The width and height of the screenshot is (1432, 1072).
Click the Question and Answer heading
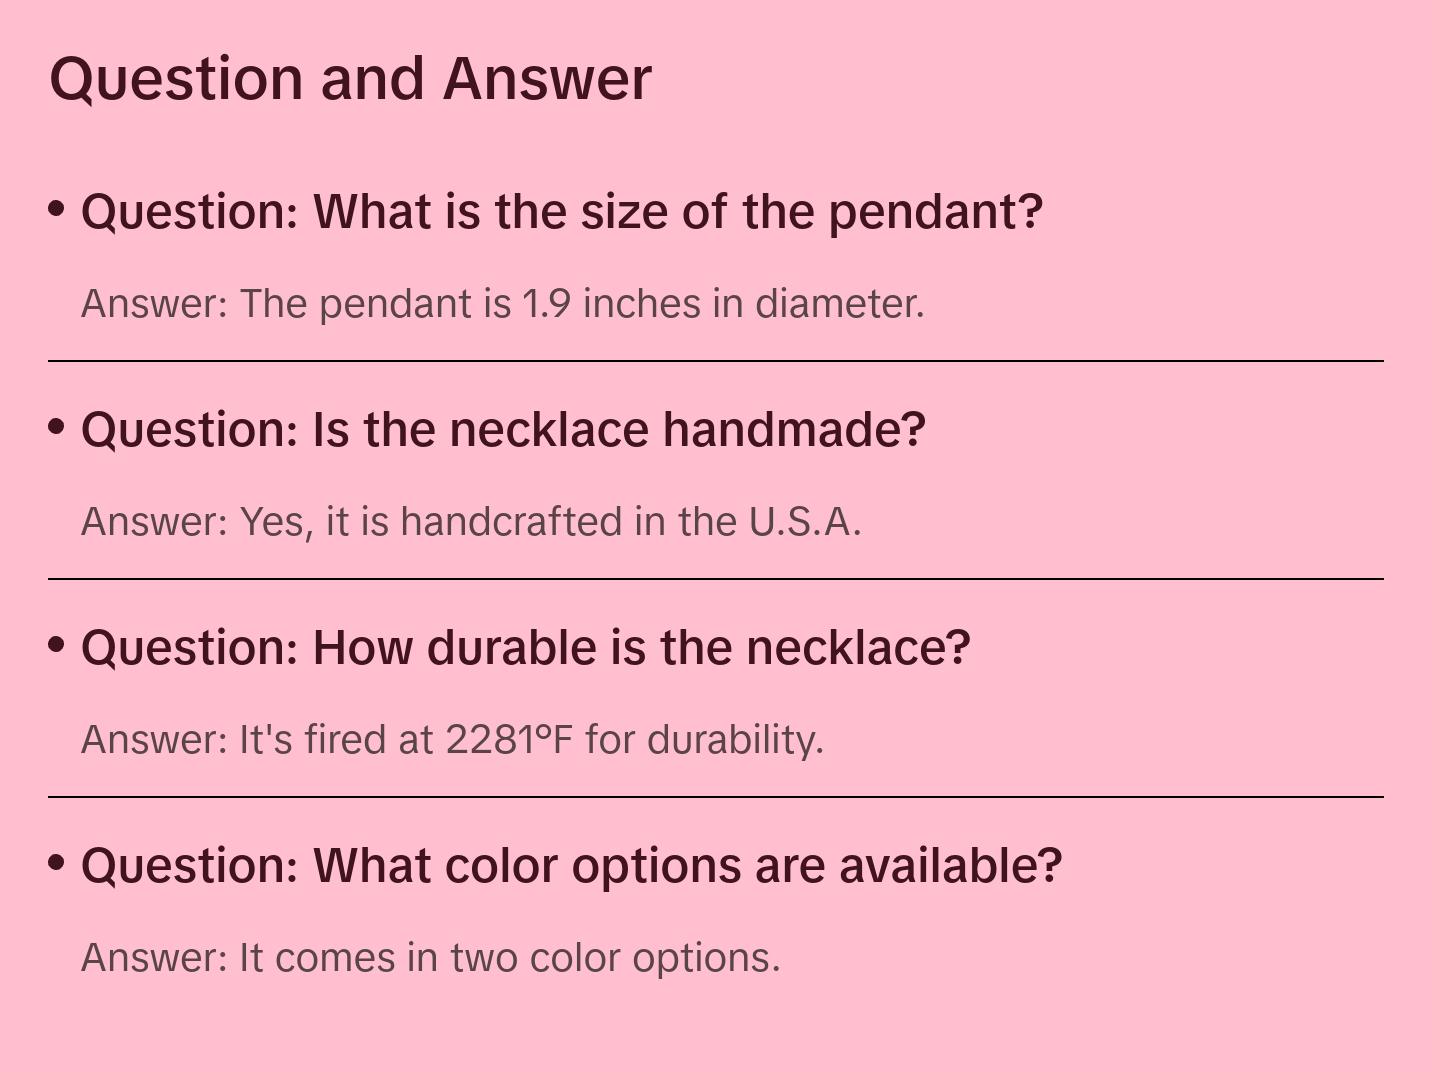(x=350, y=78)
